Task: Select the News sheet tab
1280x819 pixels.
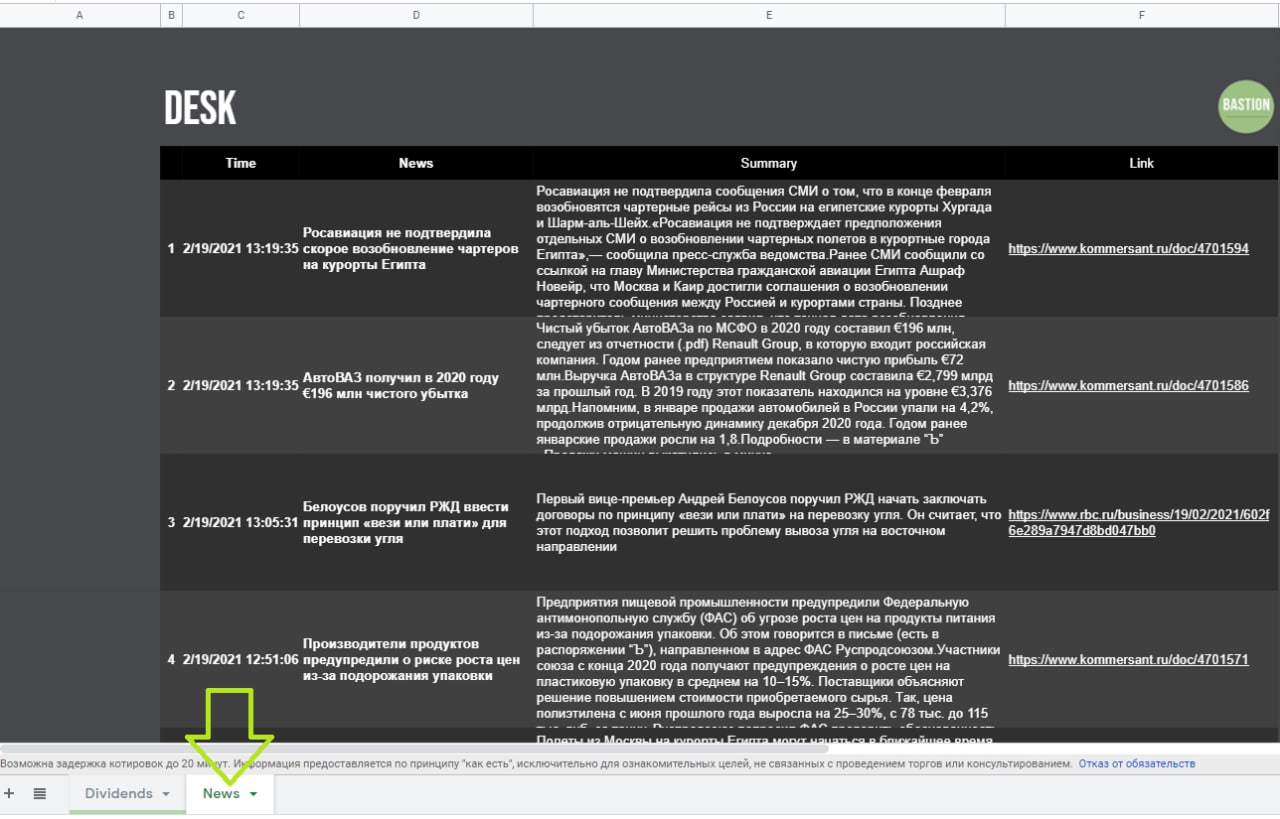Action: [221, 793]
